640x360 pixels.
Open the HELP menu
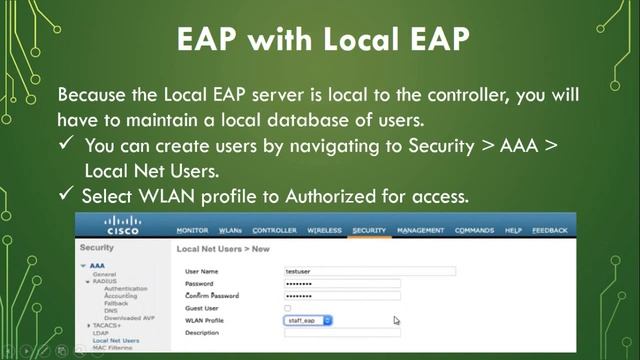[513, 231]
